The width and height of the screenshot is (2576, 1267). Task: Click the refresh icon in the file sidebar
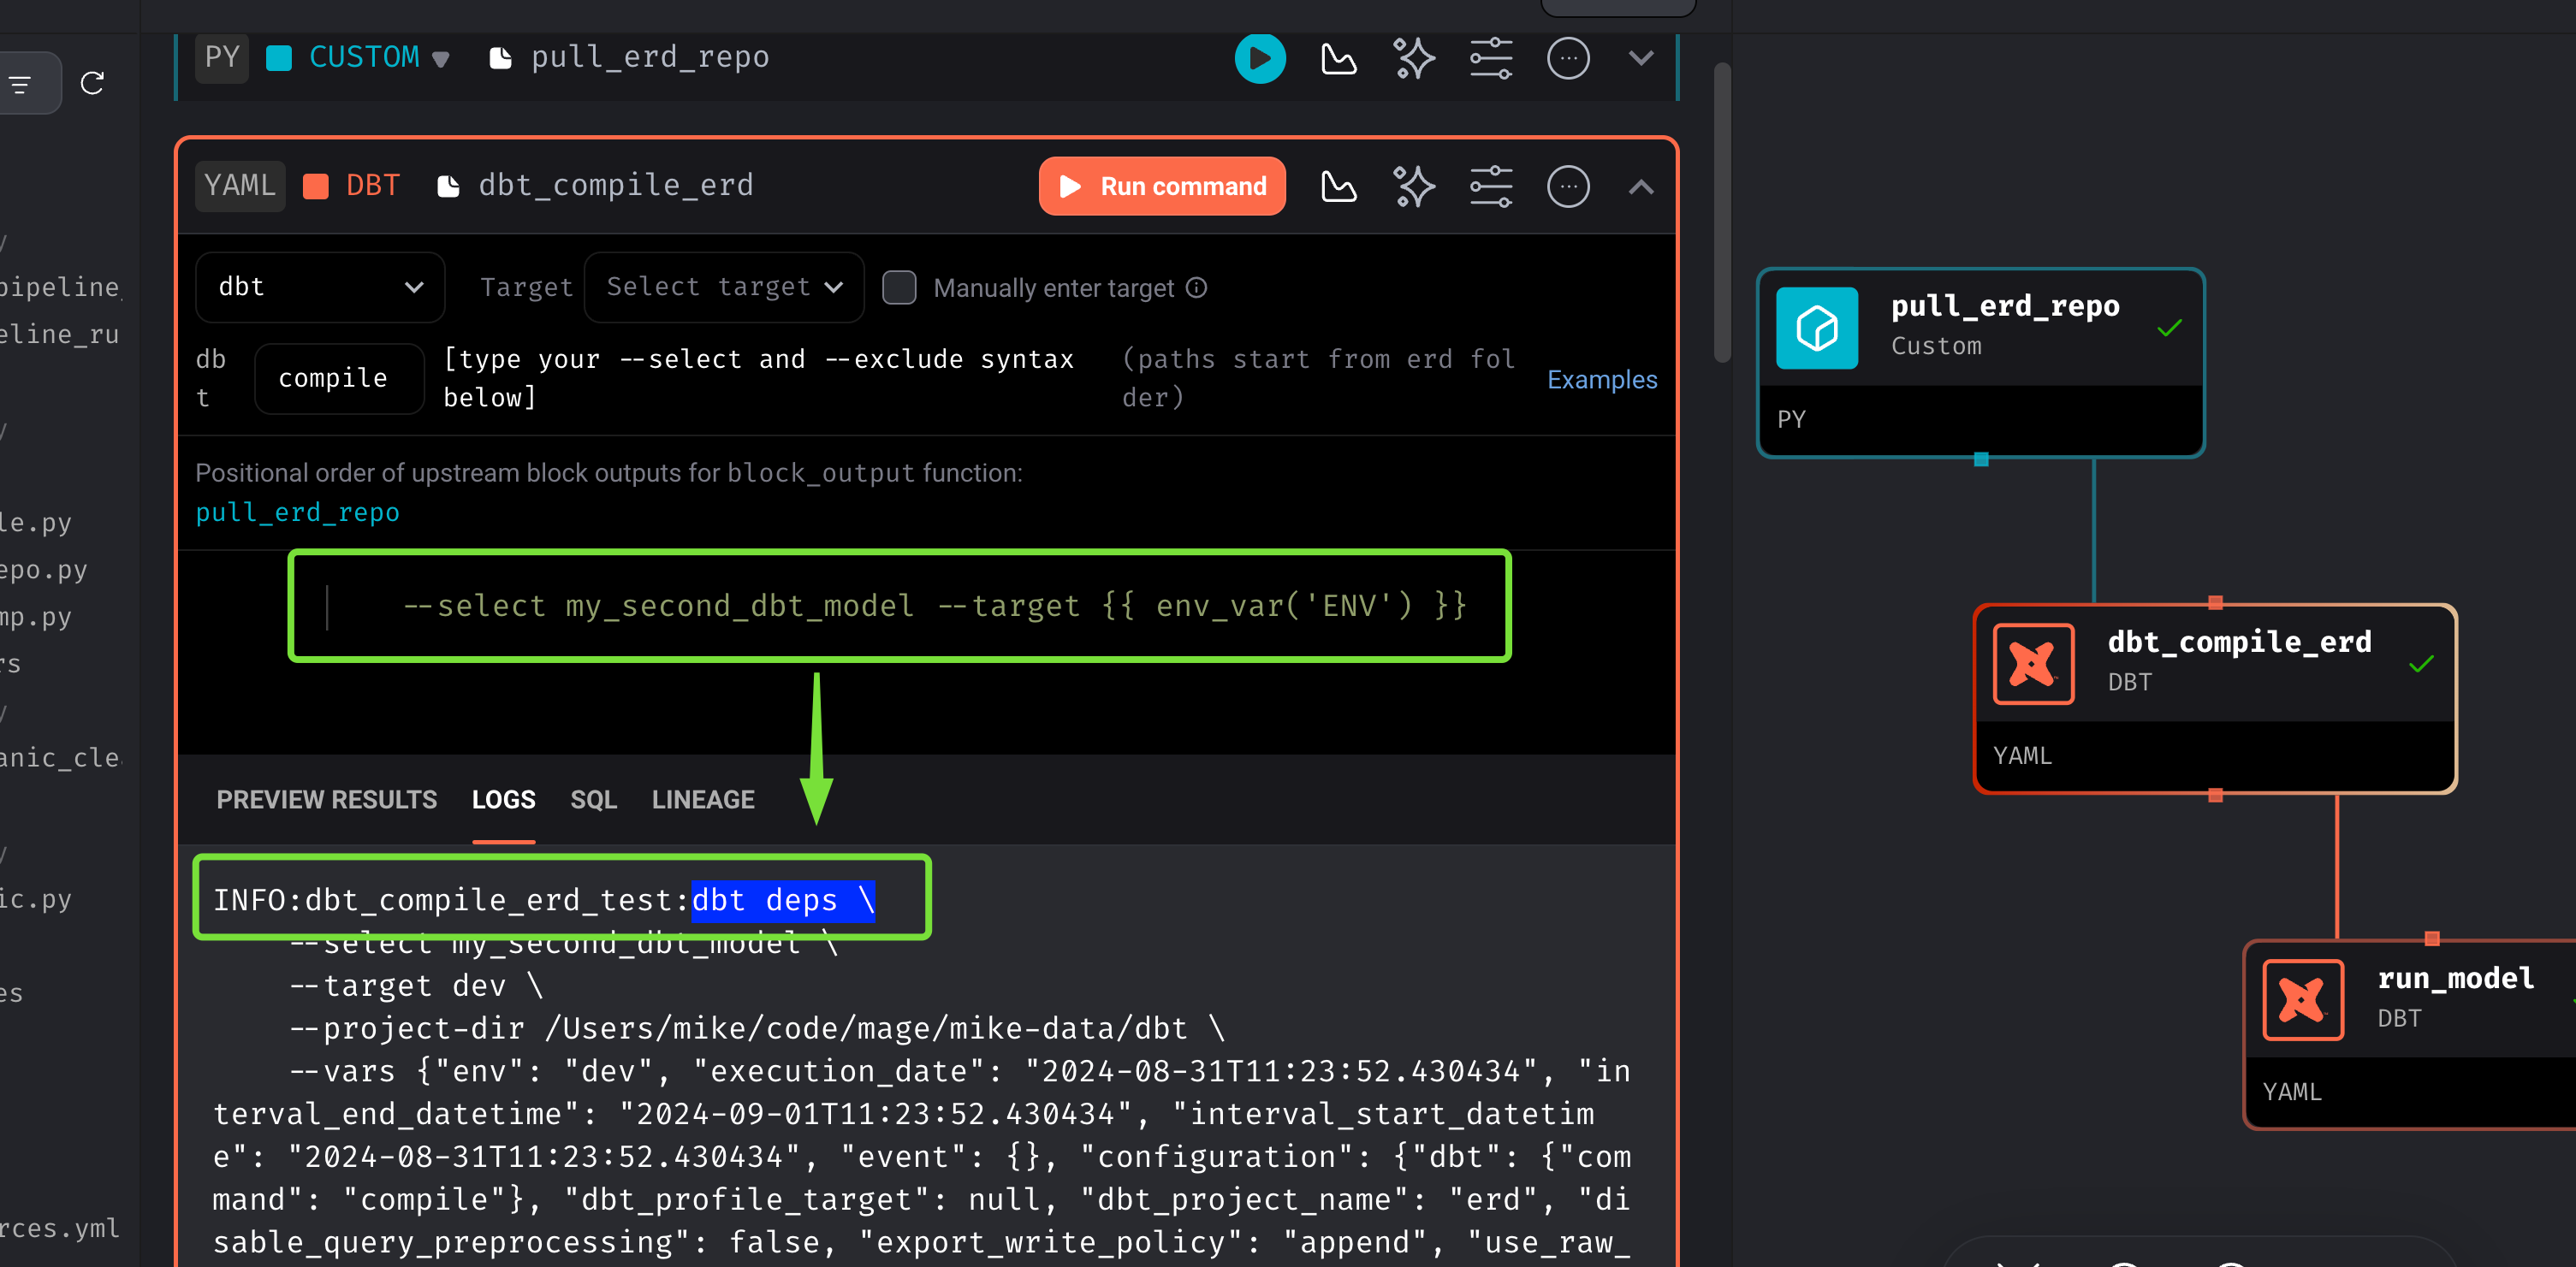click(92, 83)
